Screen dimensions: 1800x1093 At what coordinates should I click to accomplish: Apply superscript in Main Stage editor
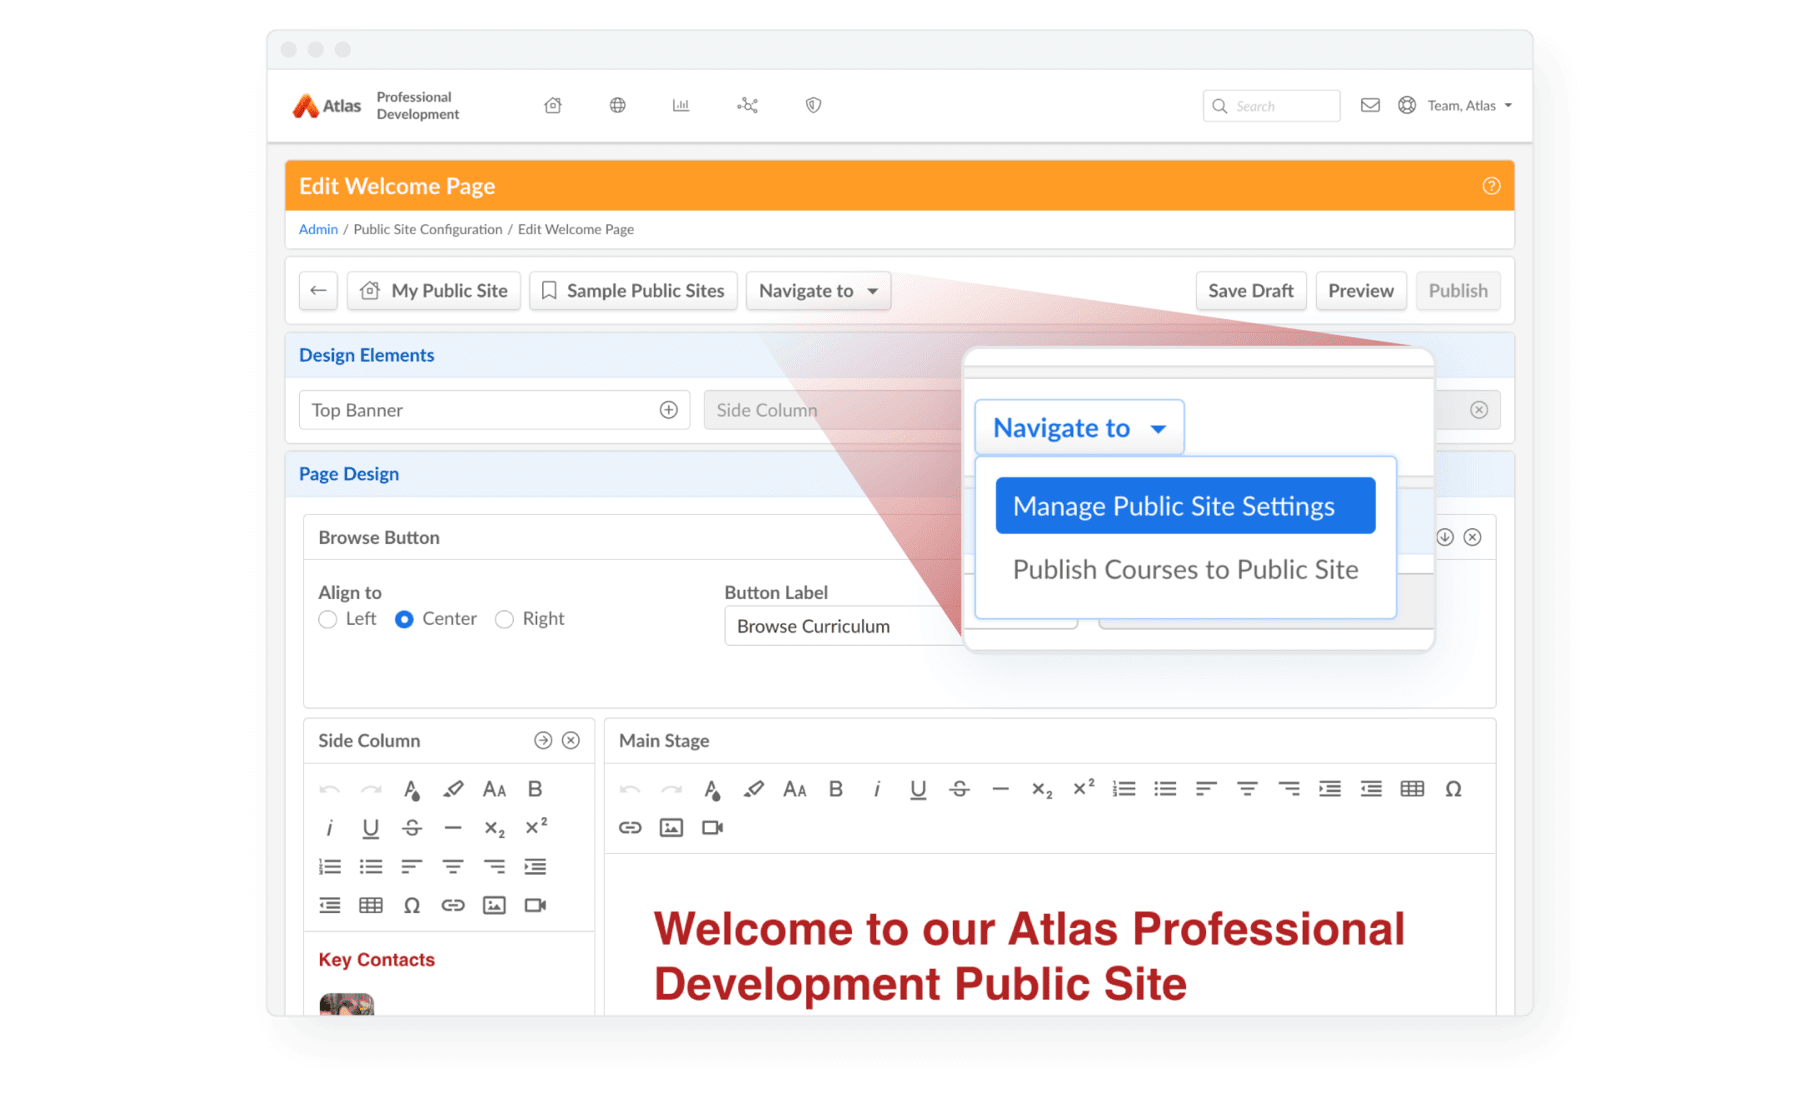pyautogui.click(x=1083, y=787)
